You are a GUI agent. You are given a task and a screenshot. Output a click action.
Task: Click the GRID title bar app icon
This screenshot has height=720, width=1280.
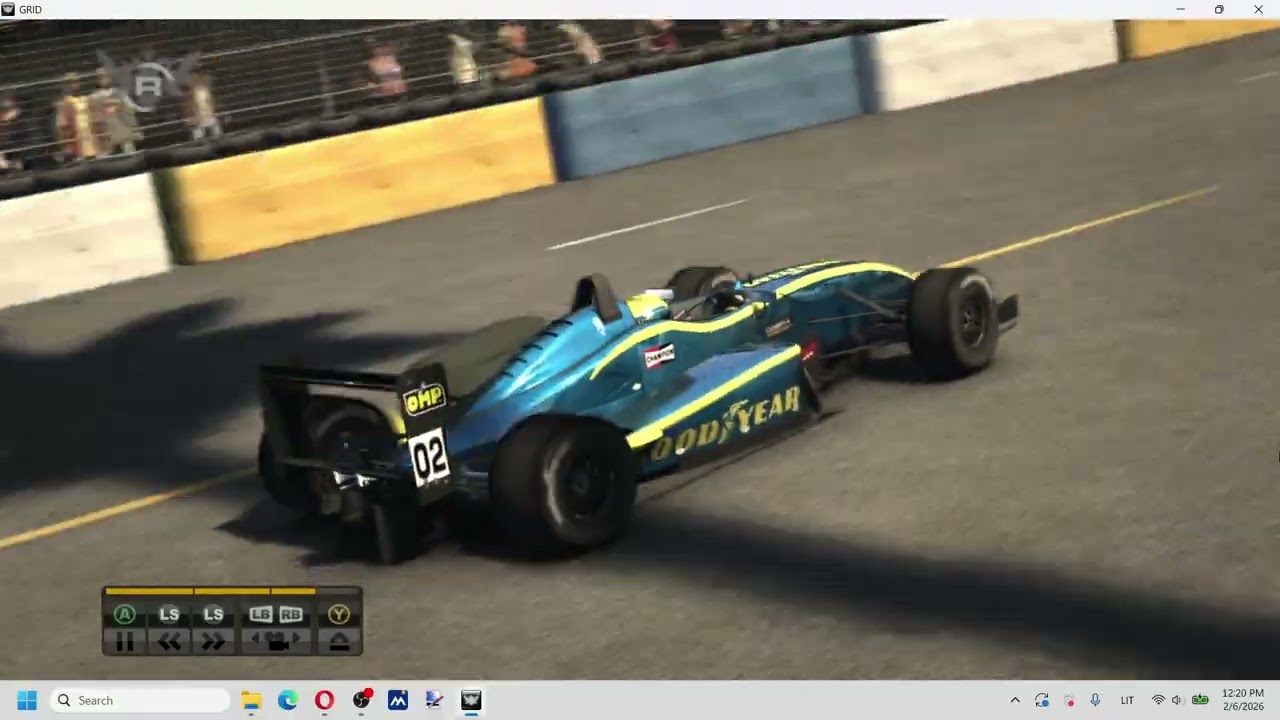(8, 9)
